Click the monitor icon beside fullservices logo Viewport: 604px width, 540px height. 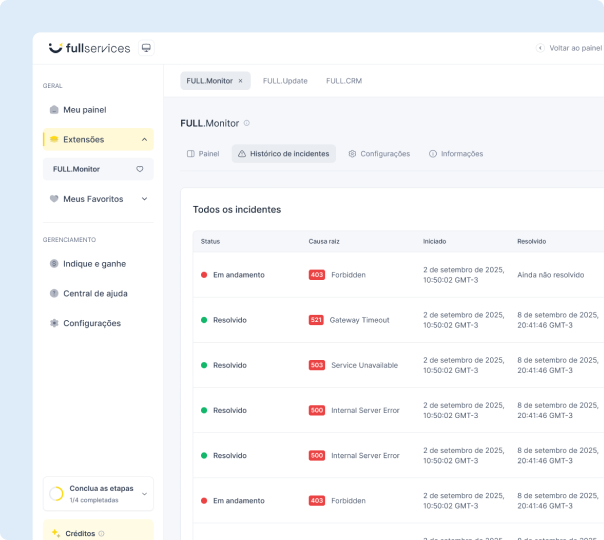146,48
